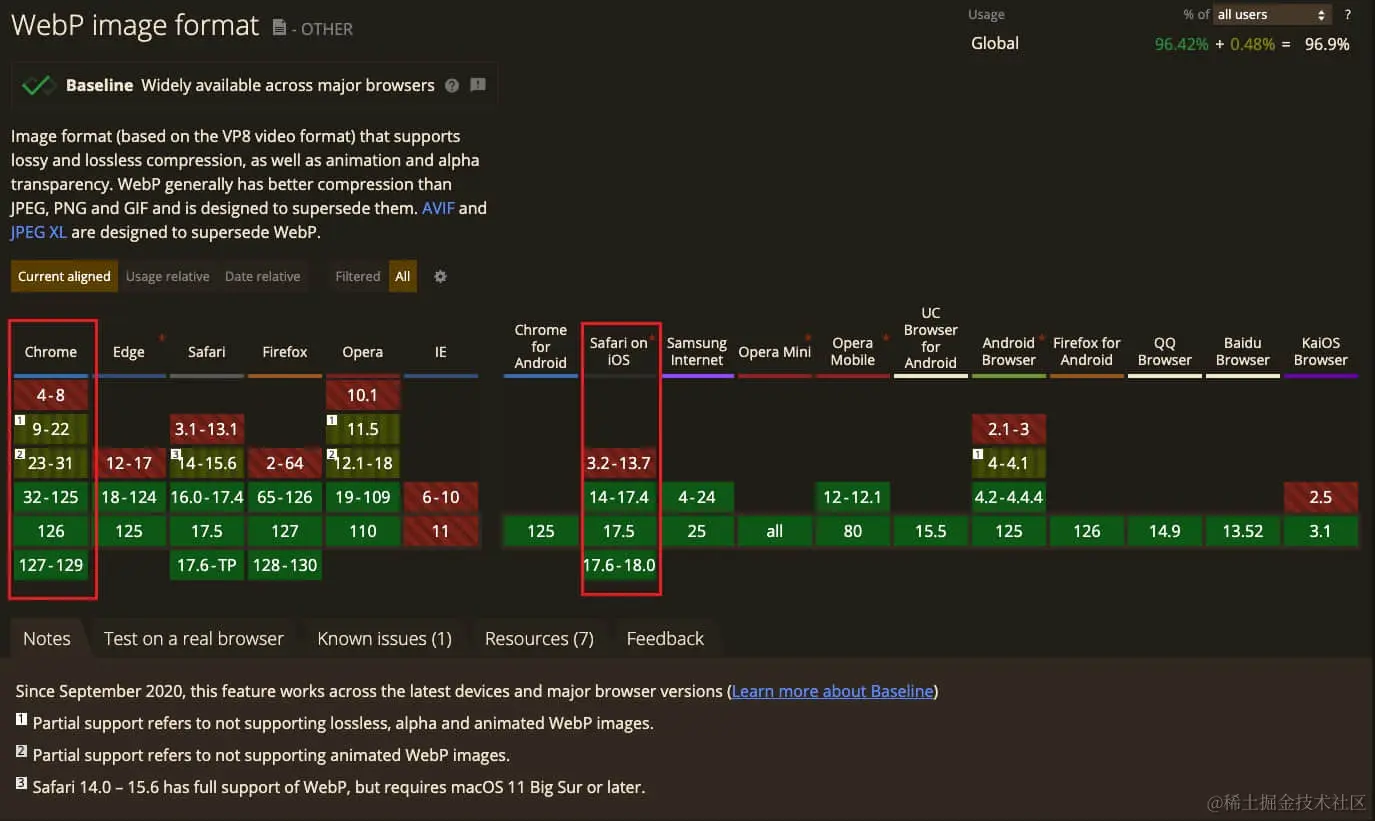Click the Opera Mobile header
Screen dimensions: 1375x821
(853, 351)
